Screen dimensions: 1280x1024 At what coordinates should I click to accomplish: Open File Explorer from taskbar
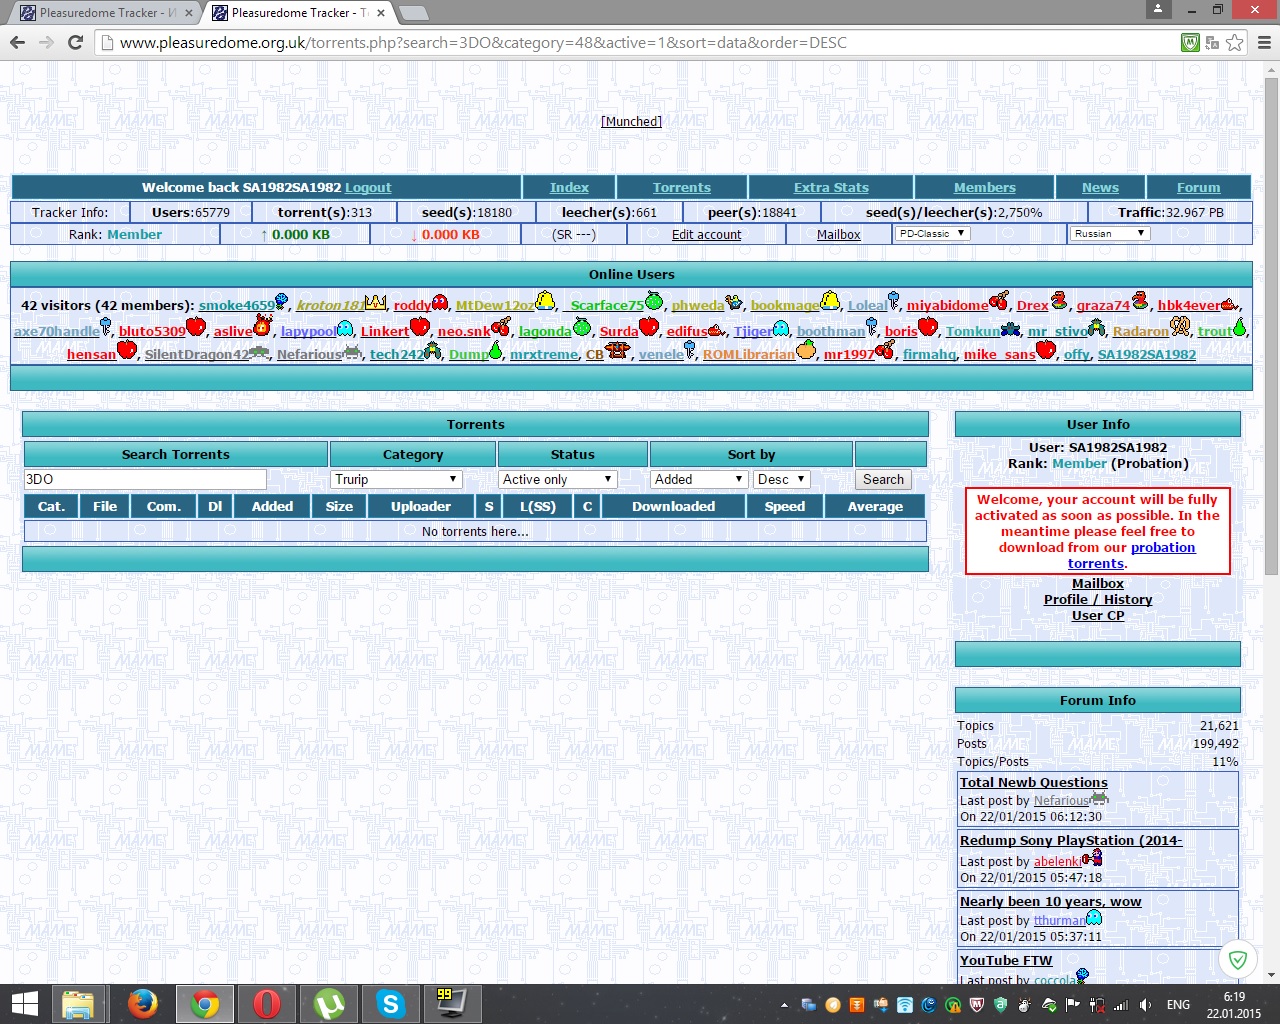(78, 1004)
